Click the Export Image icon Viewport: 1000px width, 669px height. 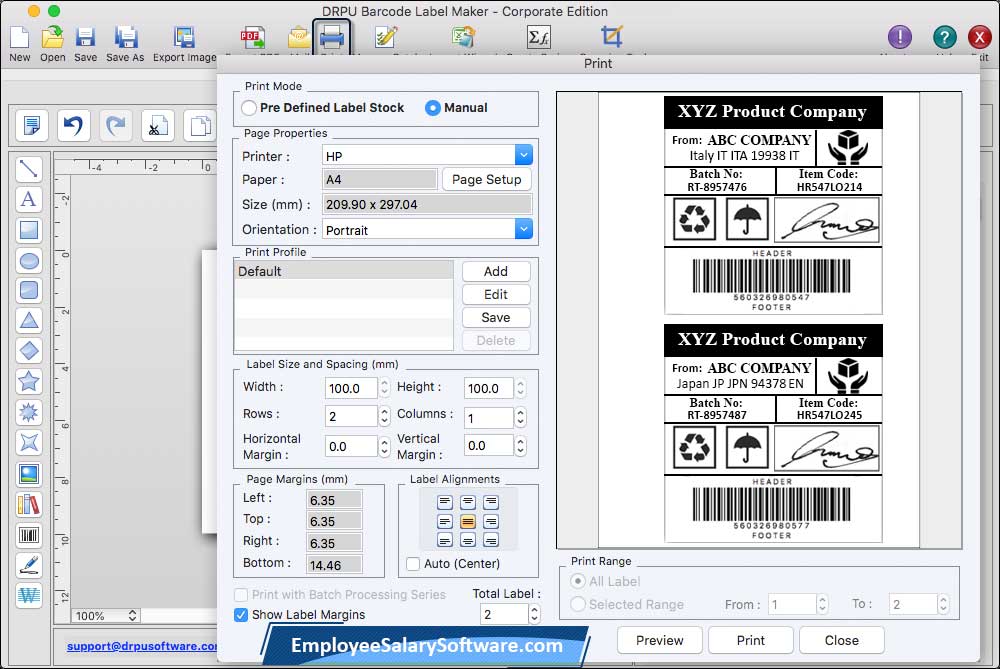coord(184,38)
